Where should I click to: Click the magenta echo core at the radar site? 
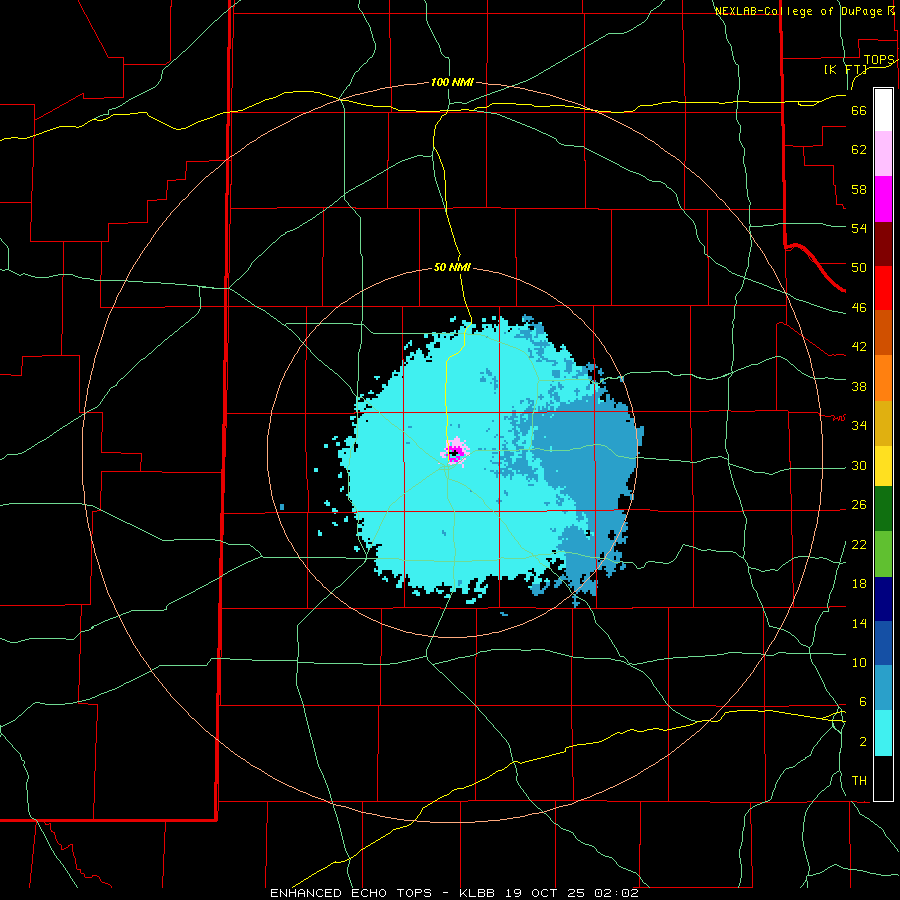pyautogui.click(x=455, y=452)
